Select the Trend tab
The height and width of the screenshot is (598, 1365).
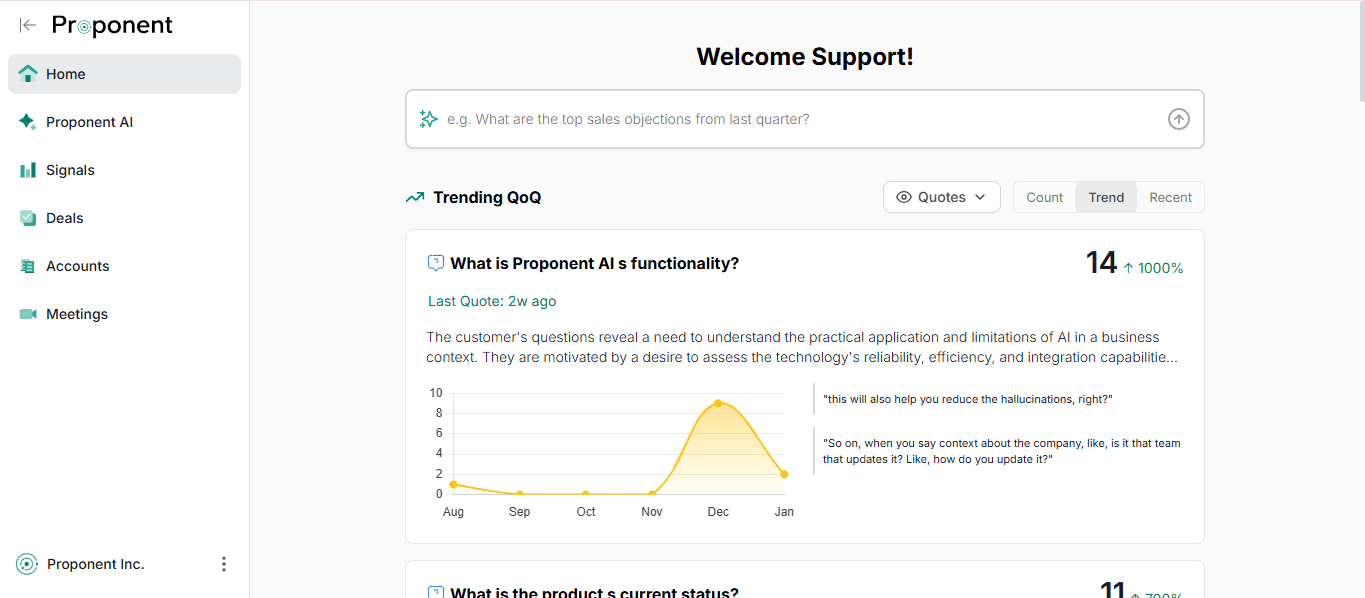click(x=1106, y=197)
